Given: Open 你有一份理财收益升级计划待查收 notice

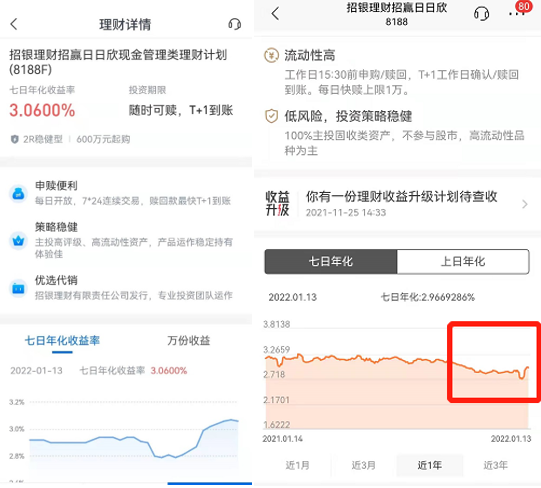Looking at the screenshot, I should pyautogui.click(x=401, y=196).
